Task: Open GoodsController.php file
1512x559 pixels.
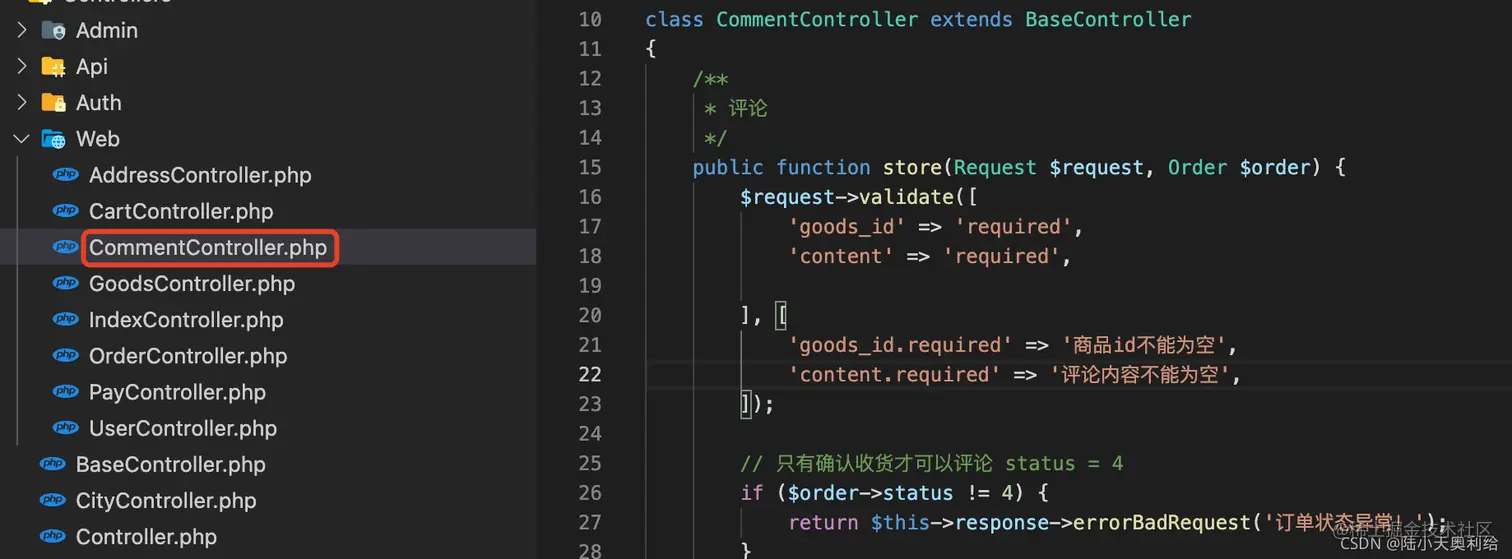Action: coord(192,283)
